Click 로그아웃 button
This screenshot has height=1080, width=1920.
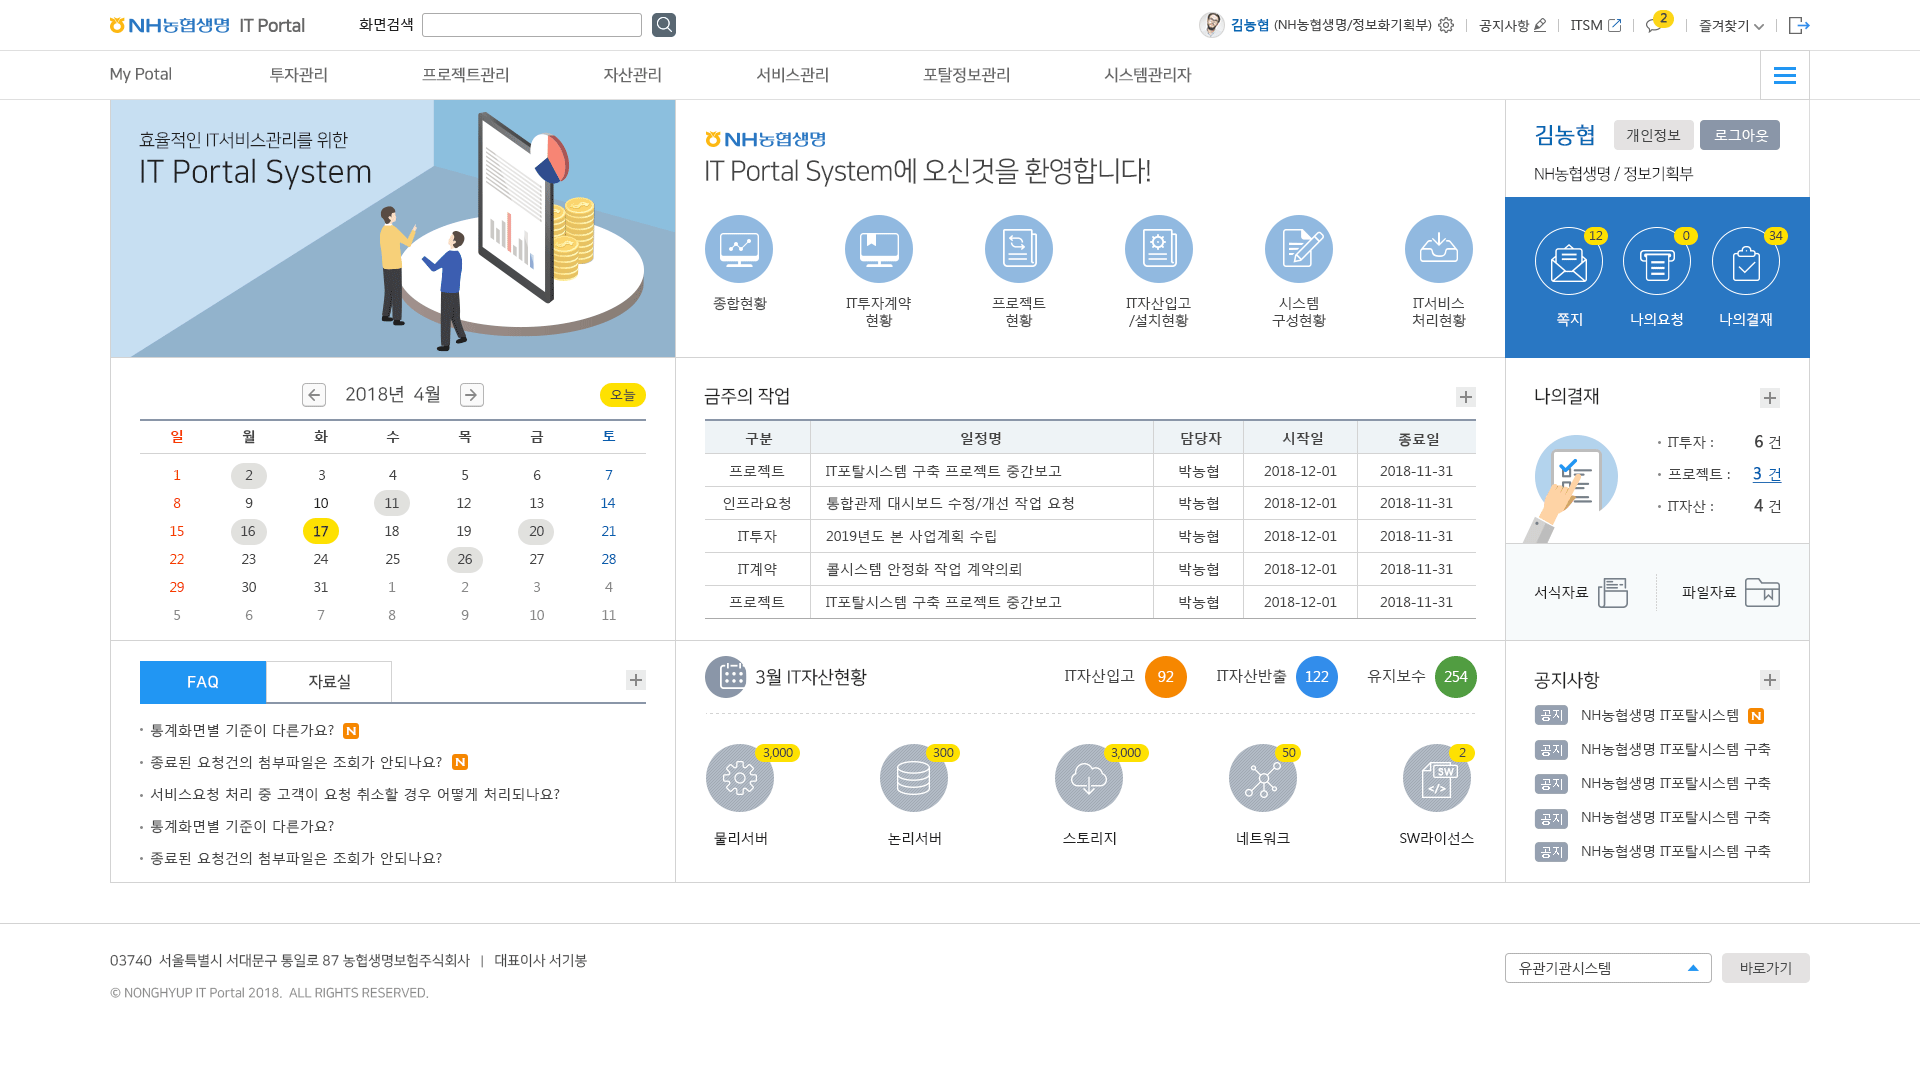pyautogui.click(x=1740, y=135)
